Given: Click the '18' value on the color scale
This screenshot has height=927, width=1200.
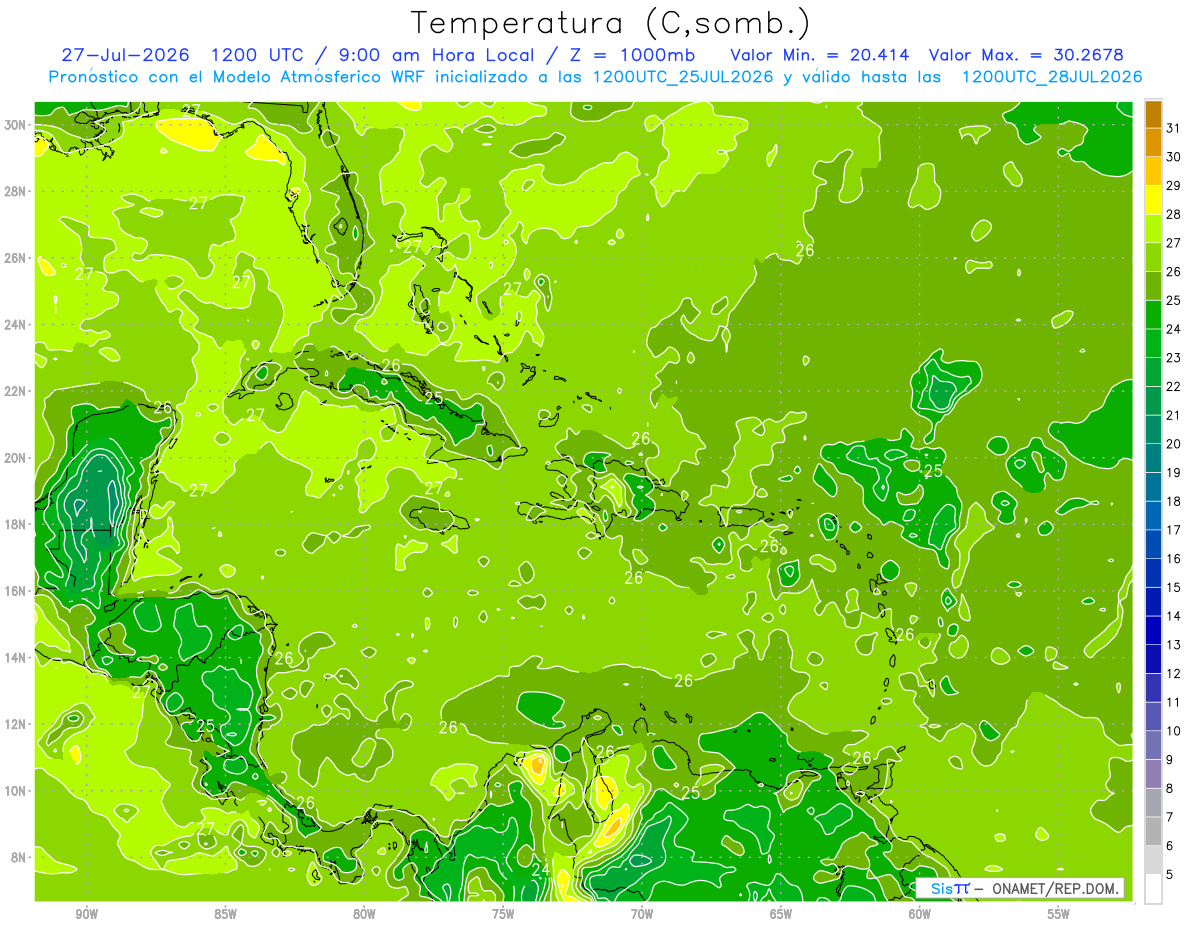Looking at the screenshot, I should [x=1173, y=501].
